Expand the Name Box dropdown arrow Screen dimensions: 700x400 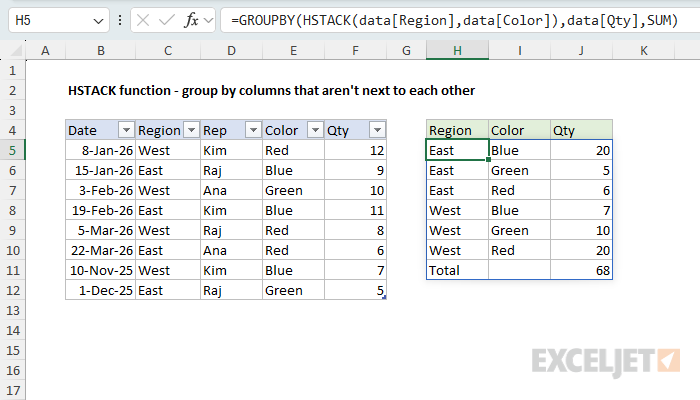pos(98,21)
